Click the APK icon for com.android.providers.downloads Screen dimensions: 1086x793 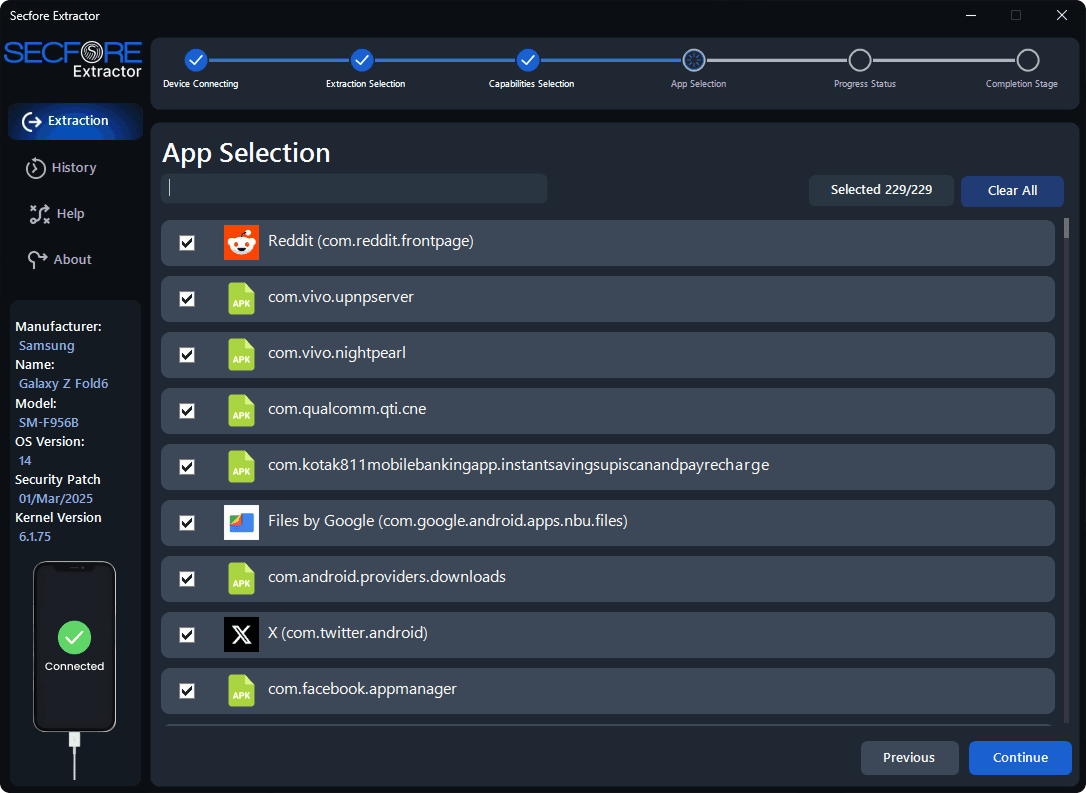(241, 578)
